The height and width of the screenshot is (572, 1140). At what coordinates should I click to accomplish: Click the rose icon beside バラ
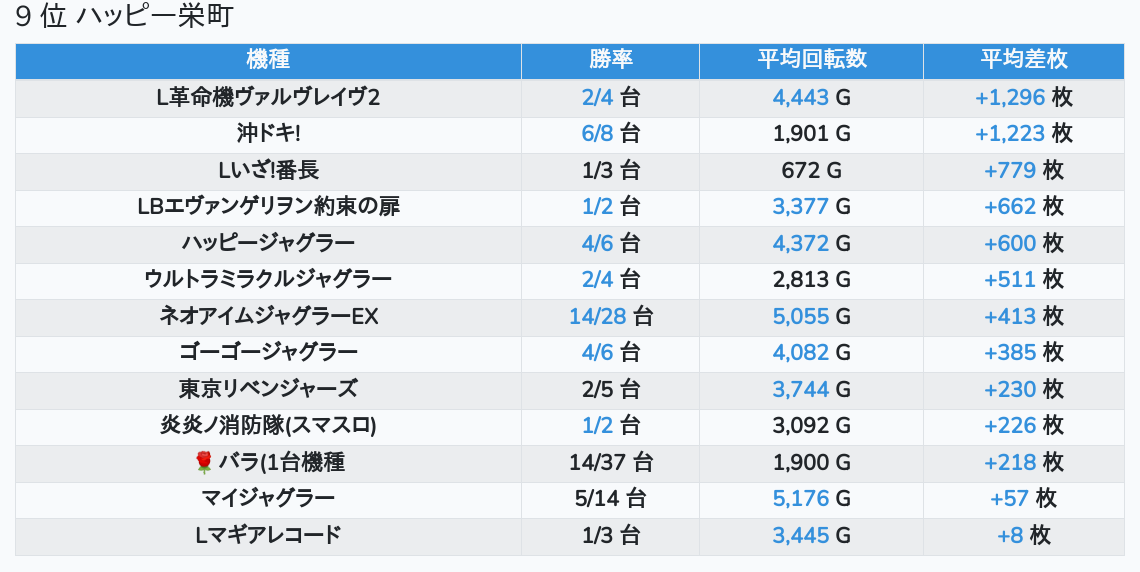click(204, 462)
